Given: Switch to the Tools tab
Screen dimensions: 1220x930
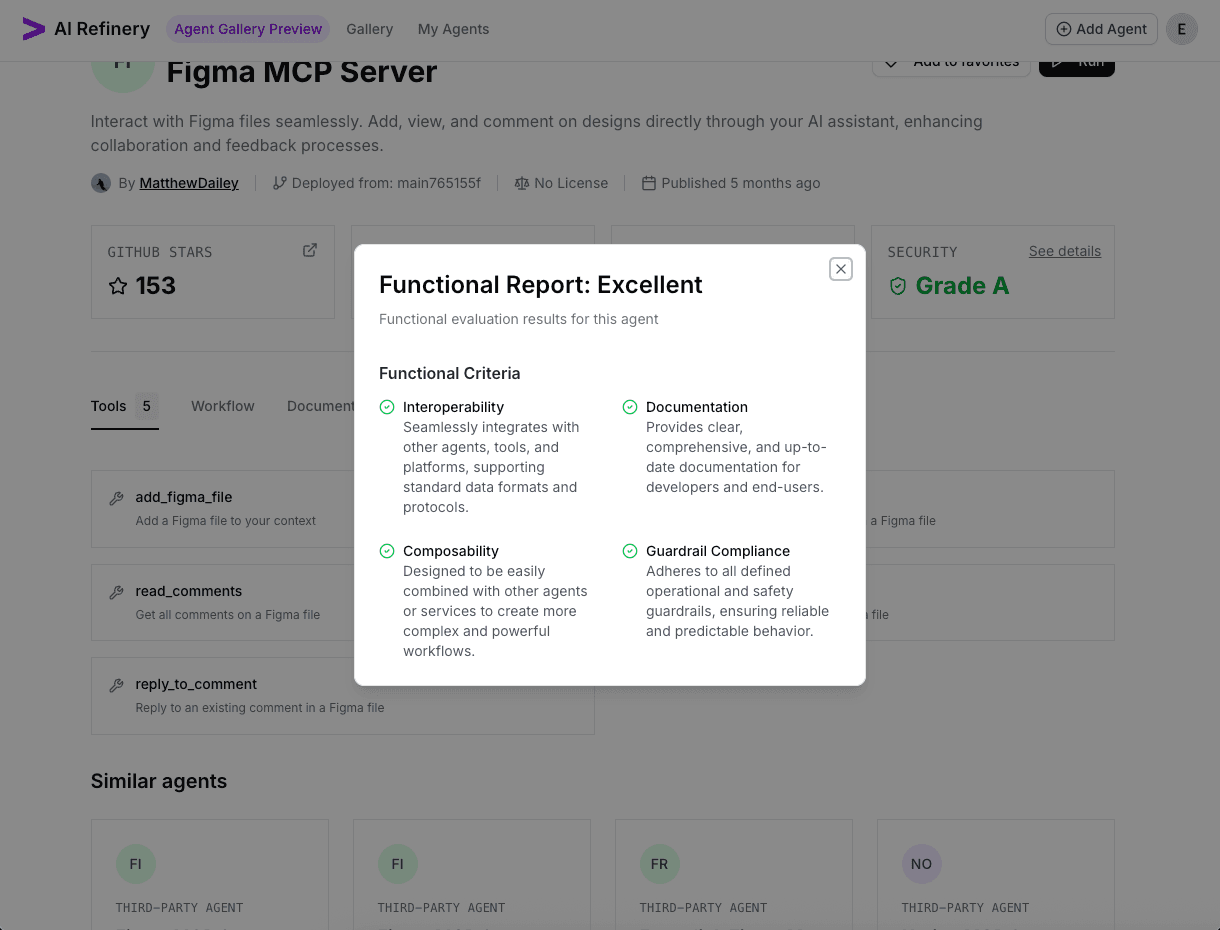Looking at the screenshot, I should pyautogui.click(x=108, y=406).
